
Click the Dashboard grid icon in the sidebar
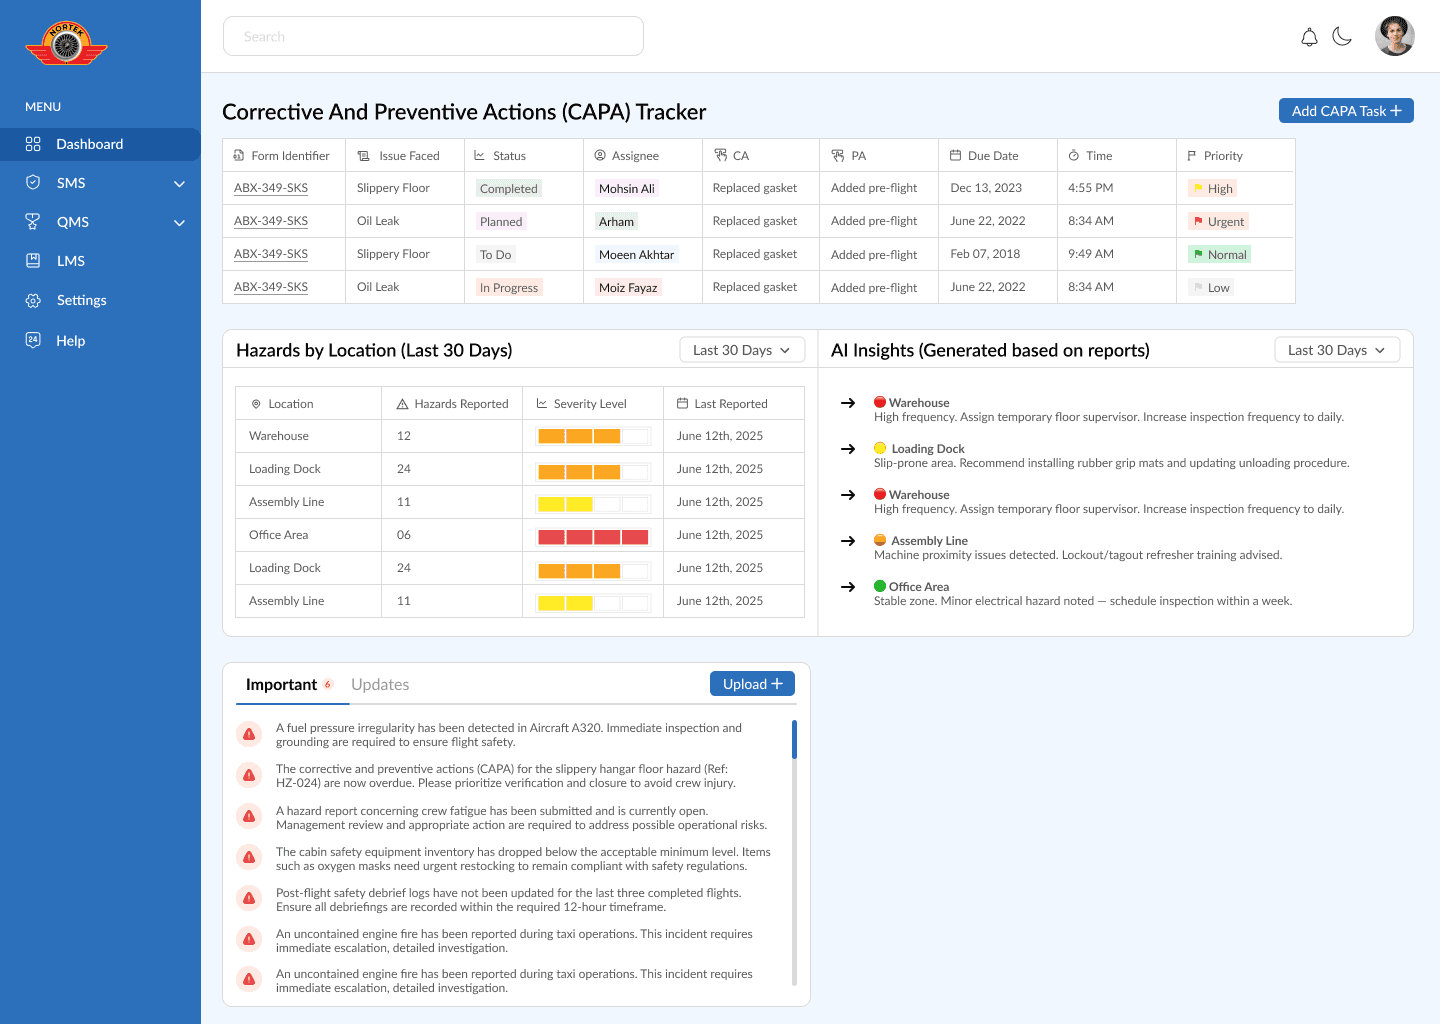click(x=33, y=144)
